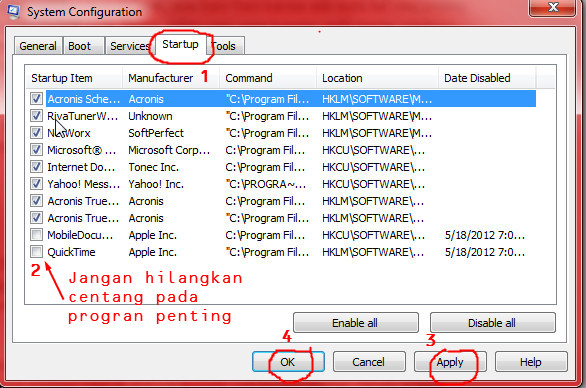Uncheck the Yahoo! Messenger startup item

(x=36, y=184)
